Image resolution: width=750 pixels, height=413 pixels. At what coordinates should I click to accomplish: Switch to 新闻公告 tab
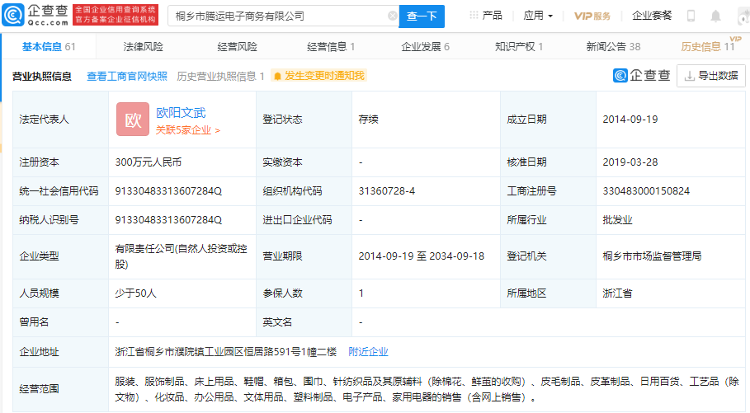613,46
